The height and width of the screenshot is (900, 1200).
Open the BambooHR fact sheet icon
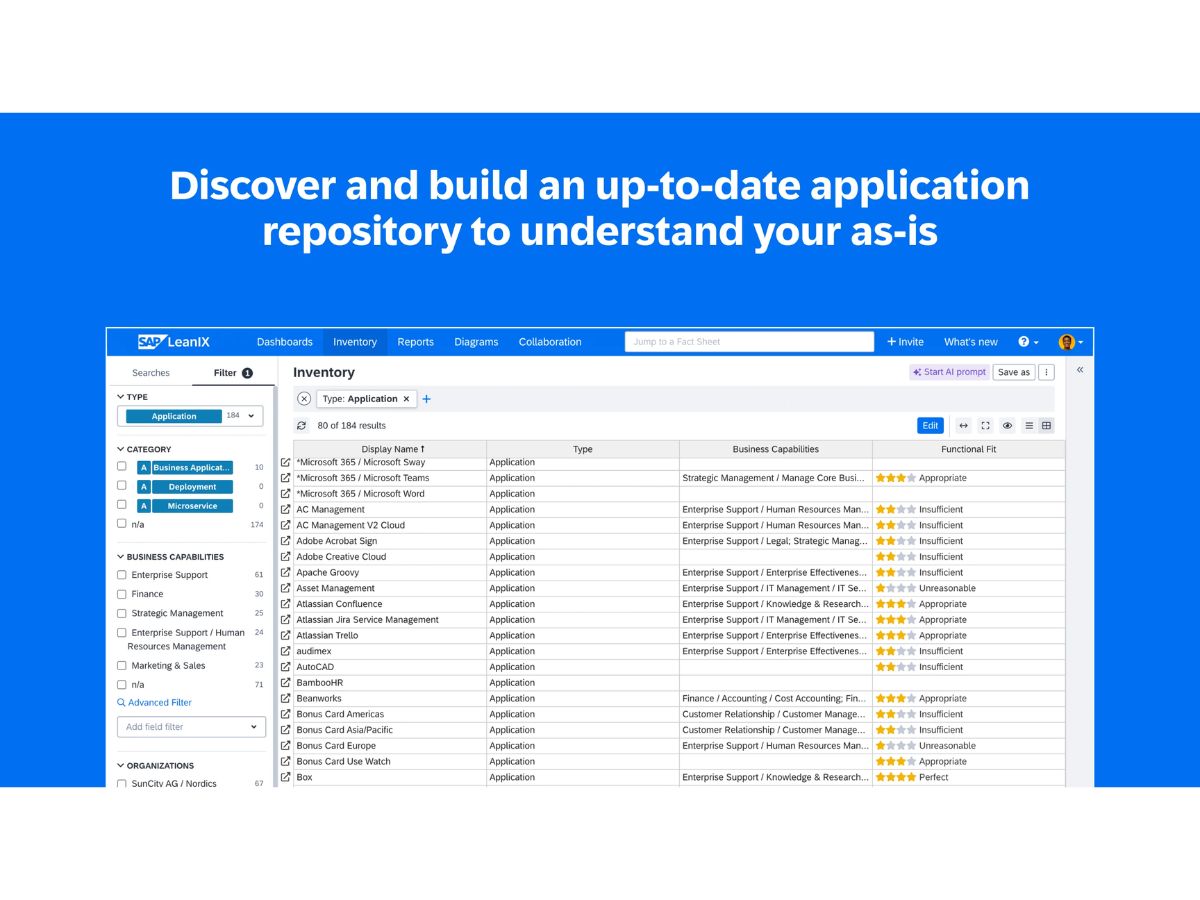[286, 683]
